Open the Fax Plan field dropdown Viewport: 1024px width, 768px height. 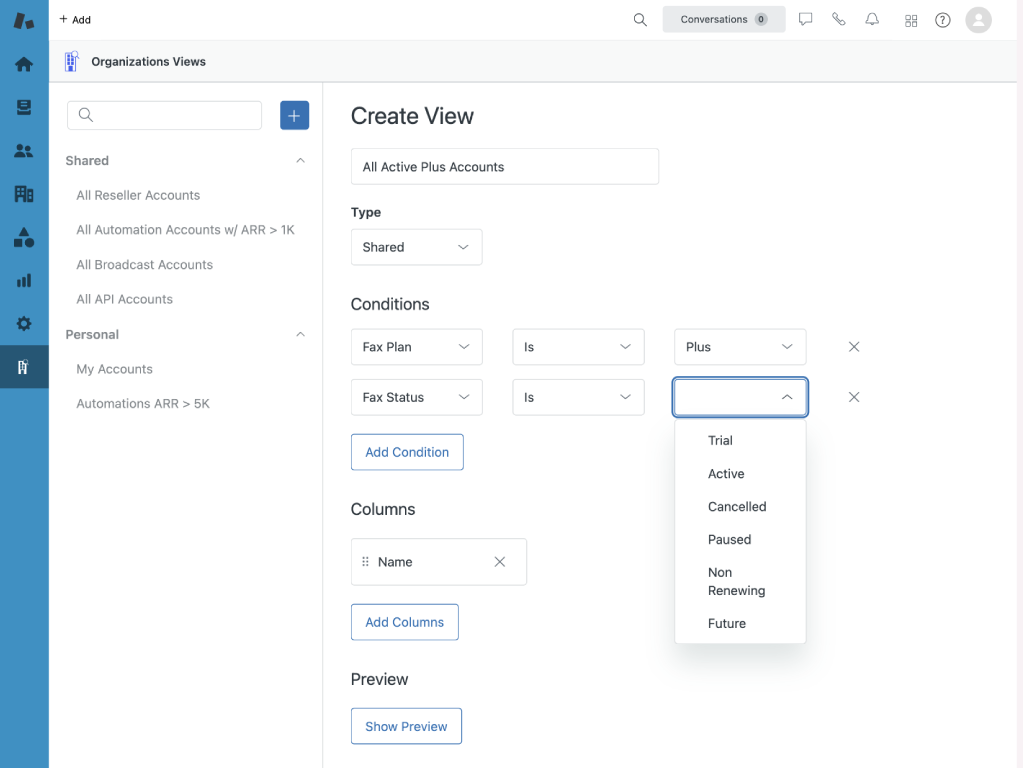416,347
